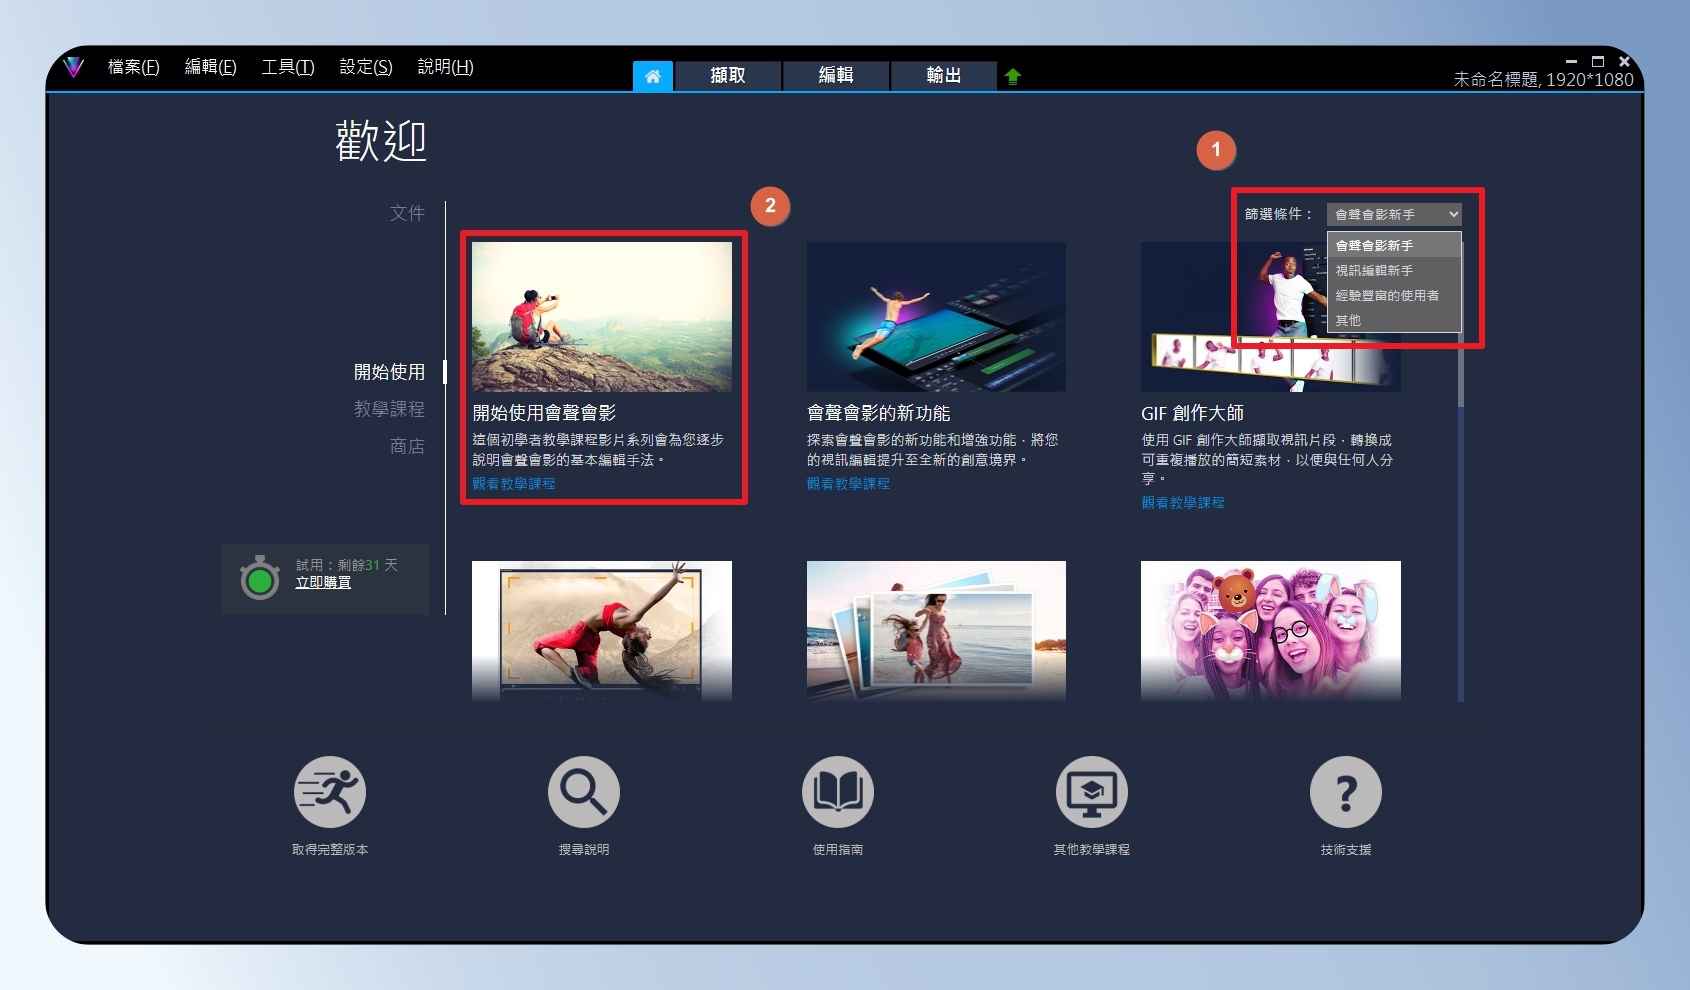The width and height of the screenshot is (1690, 990).
Task: Click the green upload arrow icon
Action: coord(1013,76)
